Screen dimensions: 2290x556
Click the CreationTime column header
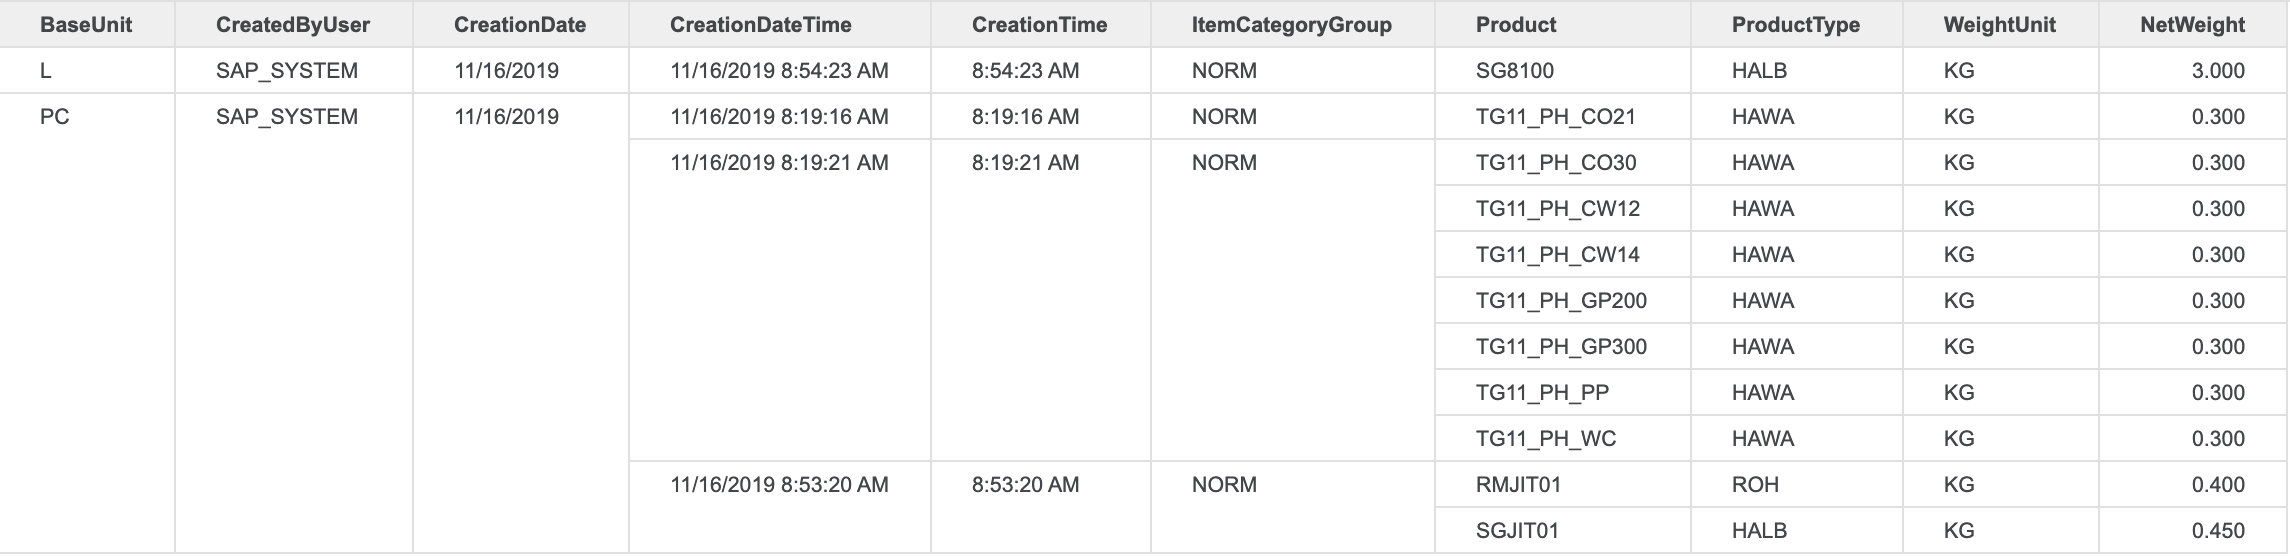click(1039, 25)
